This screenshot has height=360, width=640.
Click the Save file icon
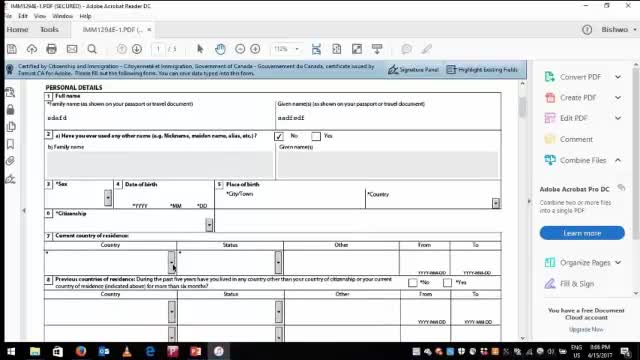12,49
